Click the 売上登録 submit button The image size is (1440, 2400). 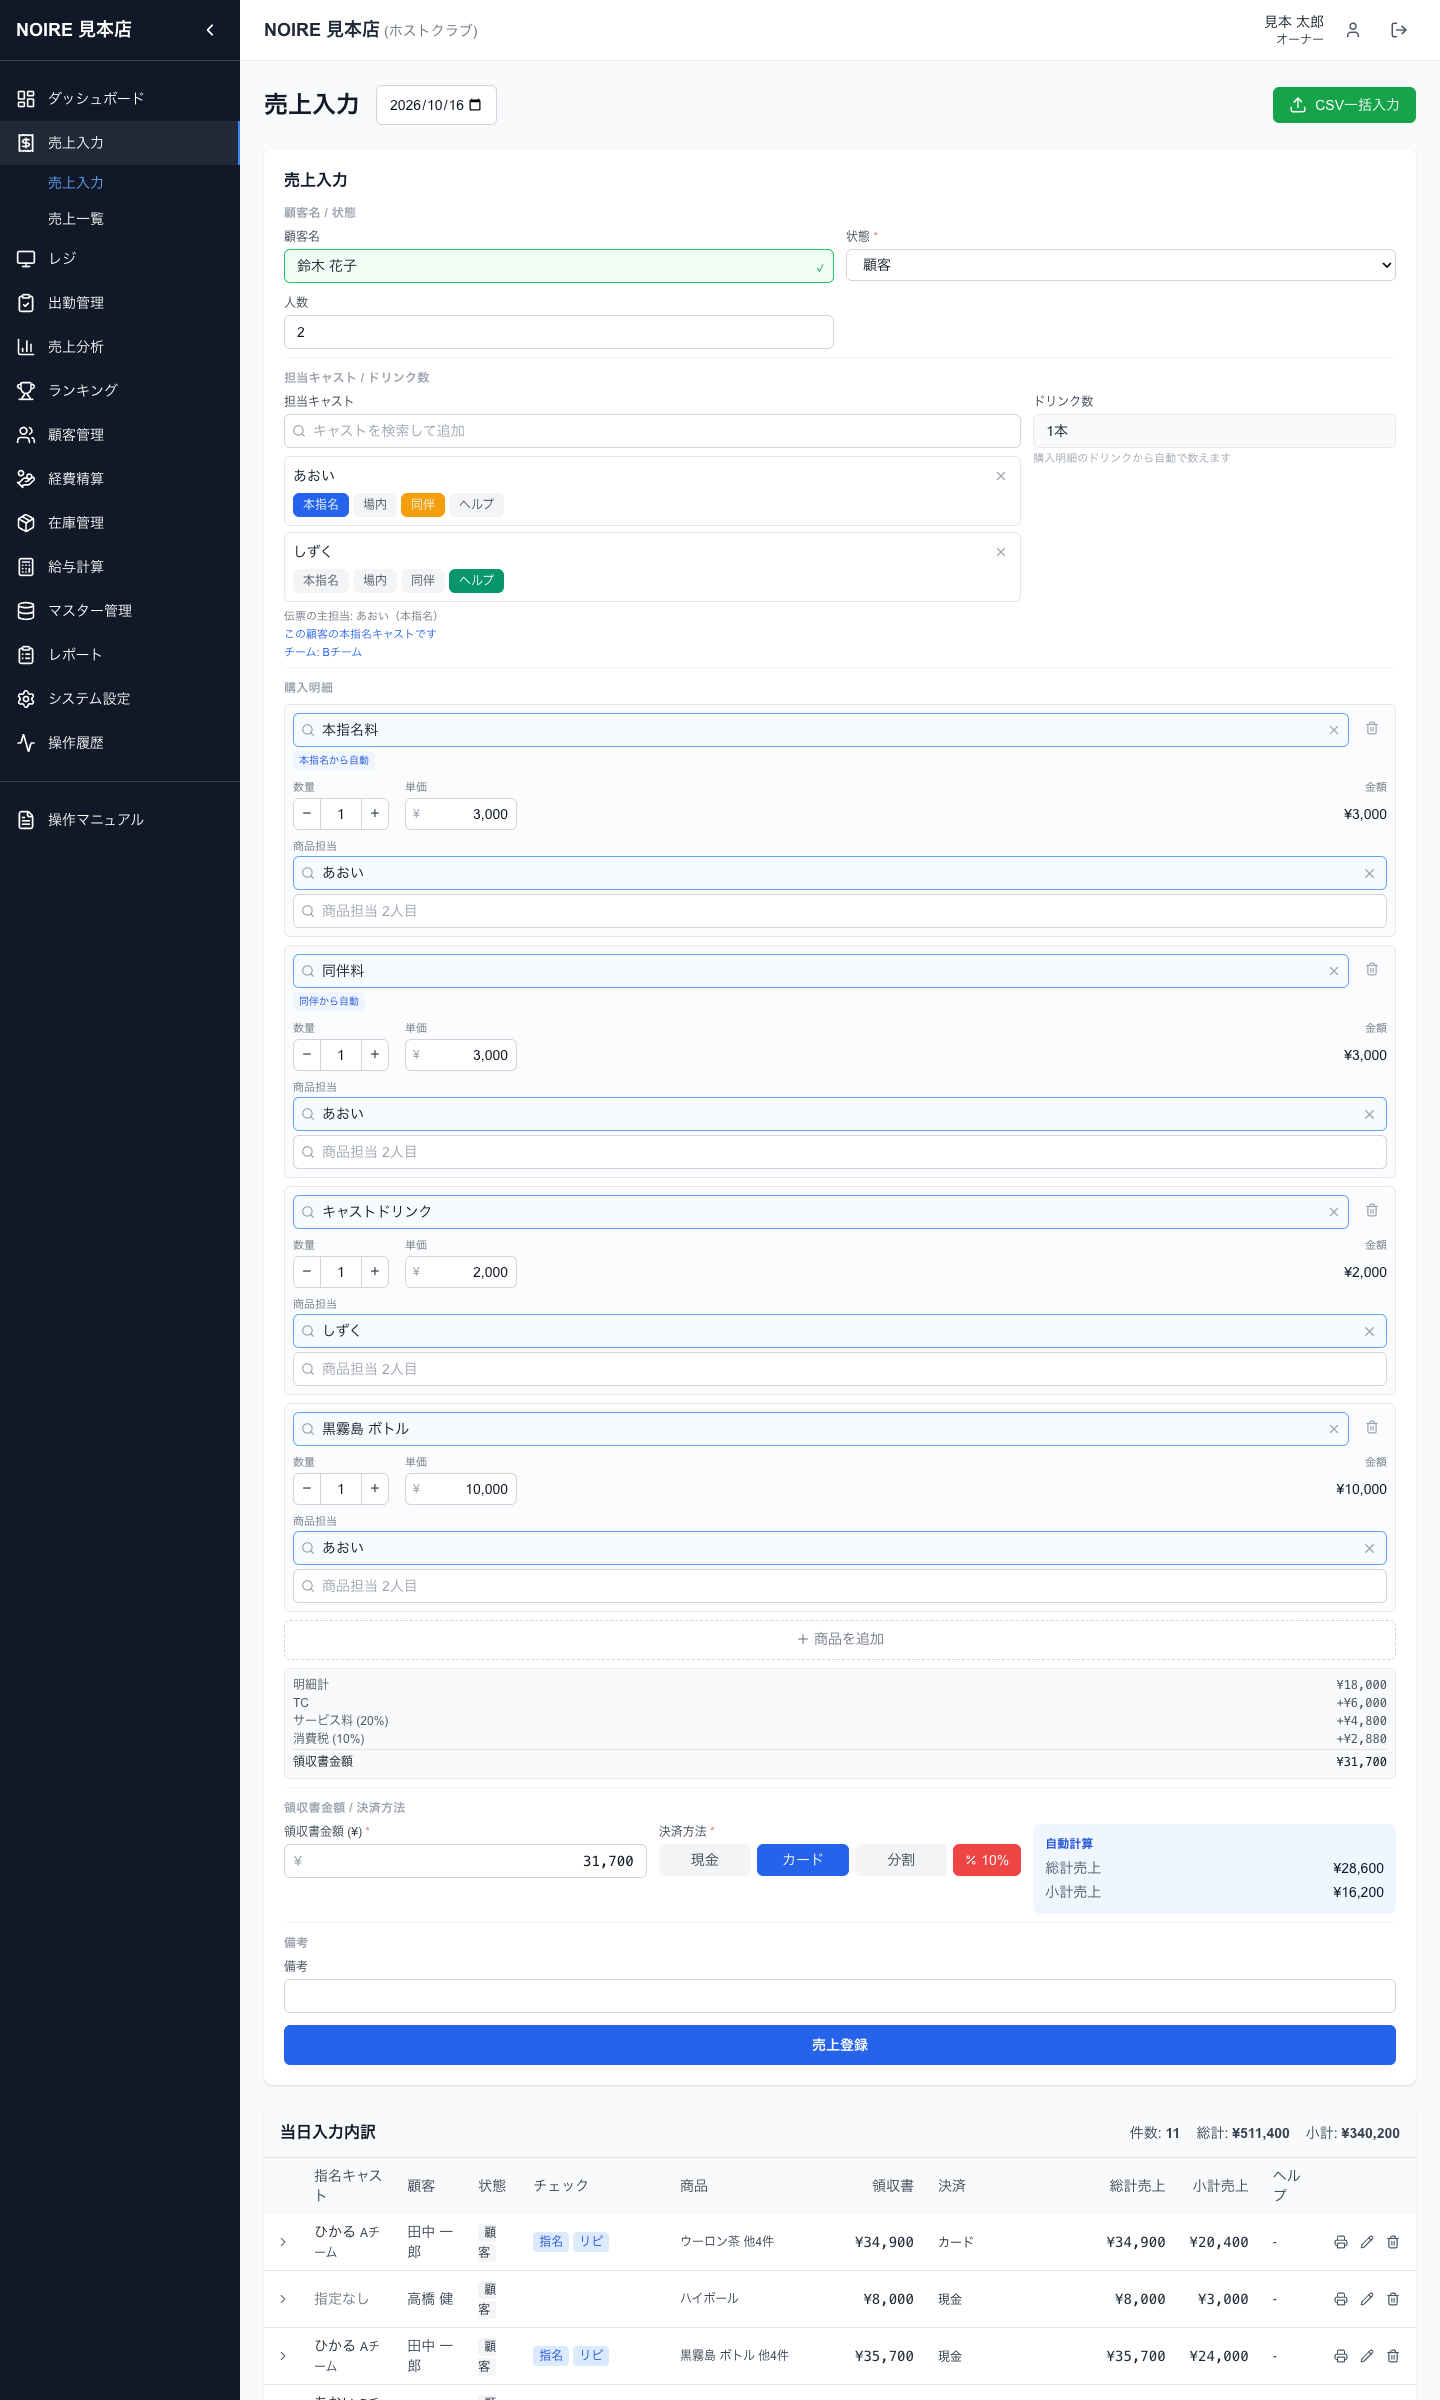(x=840, y=2045)
